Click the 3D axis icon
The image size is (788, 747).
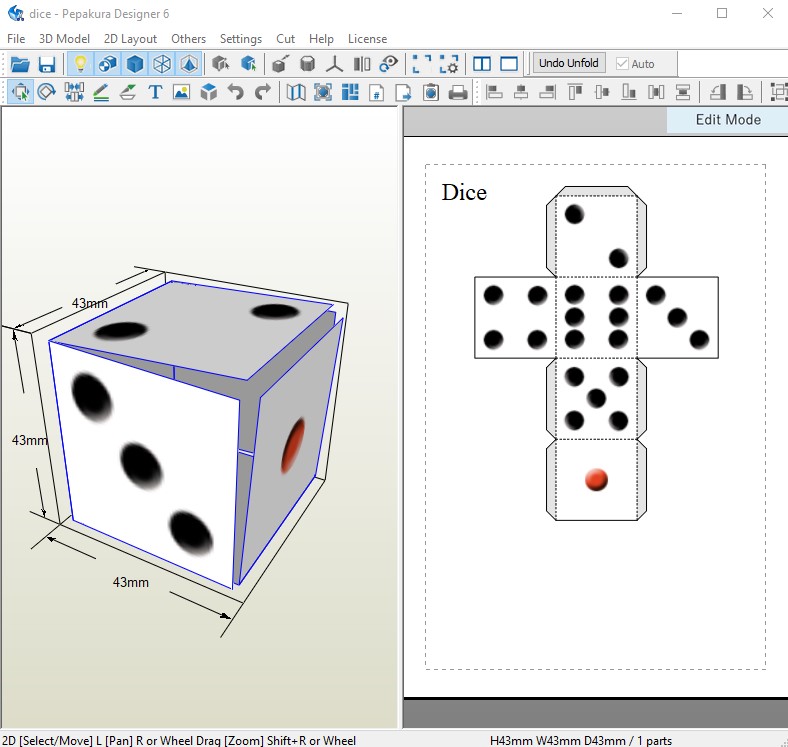pyautogui.click(x=335, y=64)
